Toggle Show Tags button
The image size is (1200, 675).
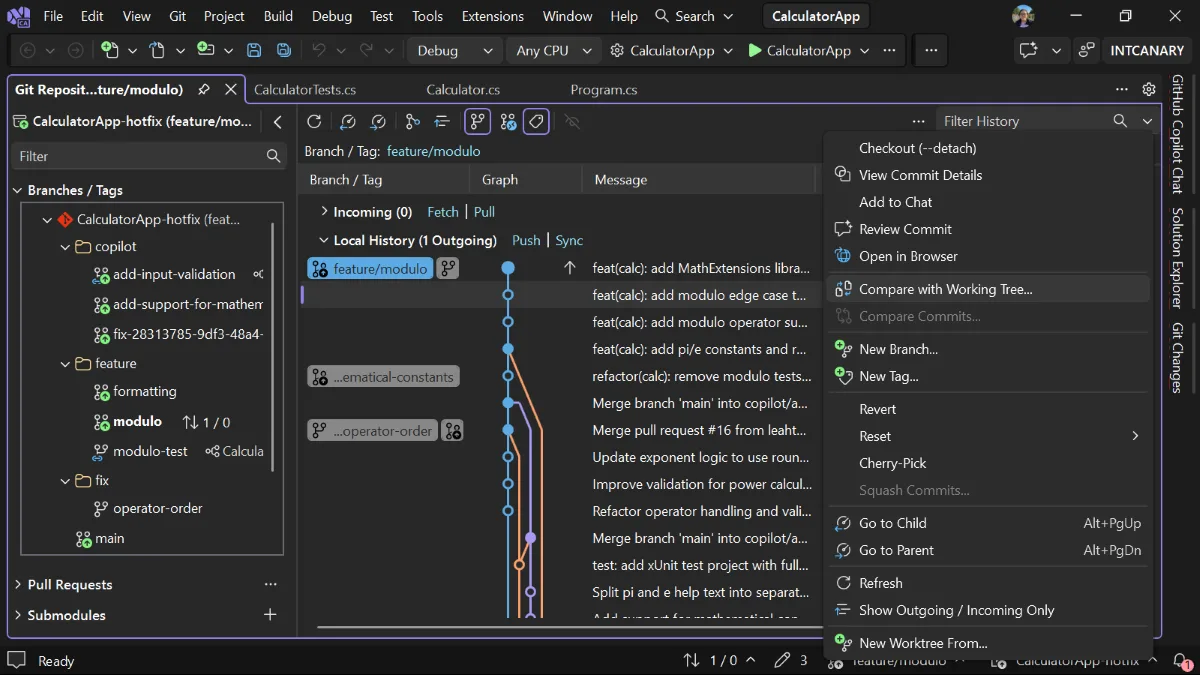(537, 121)
